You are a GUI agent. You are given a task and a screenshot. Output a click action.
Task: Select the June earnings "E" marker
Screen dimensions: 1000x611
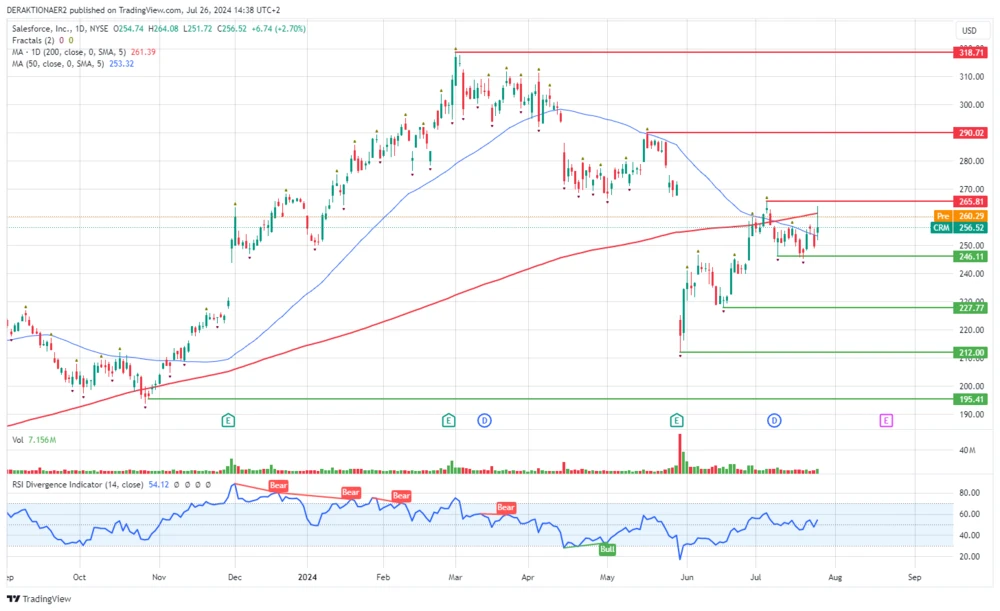point(678,420)
